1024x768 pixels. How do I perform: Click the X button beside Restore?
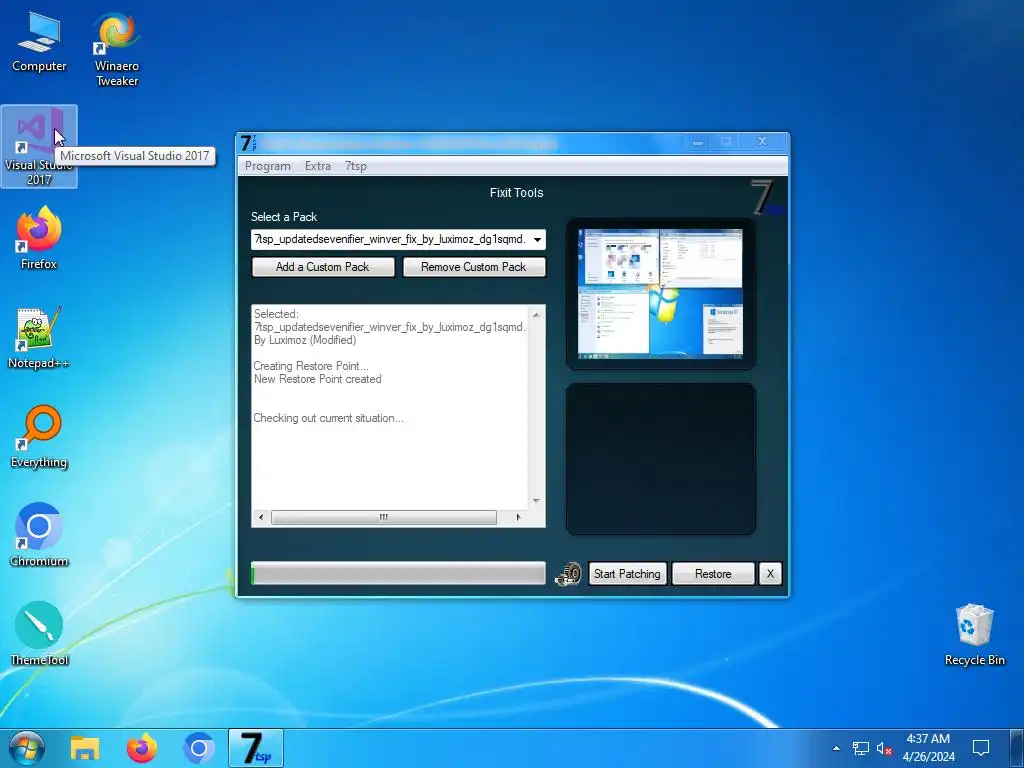click(770, 573)
